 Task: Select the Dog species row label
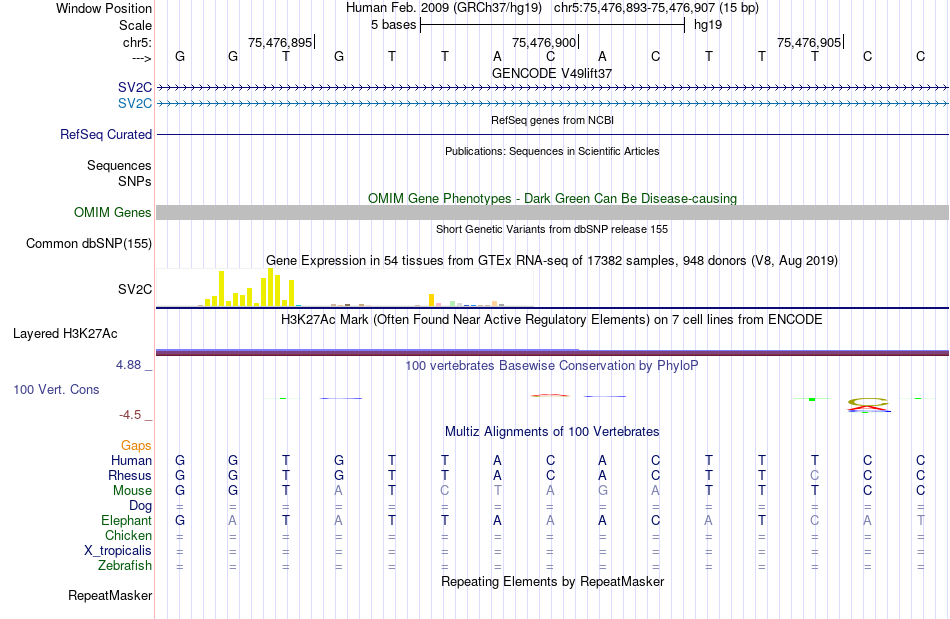pos(140,506)
